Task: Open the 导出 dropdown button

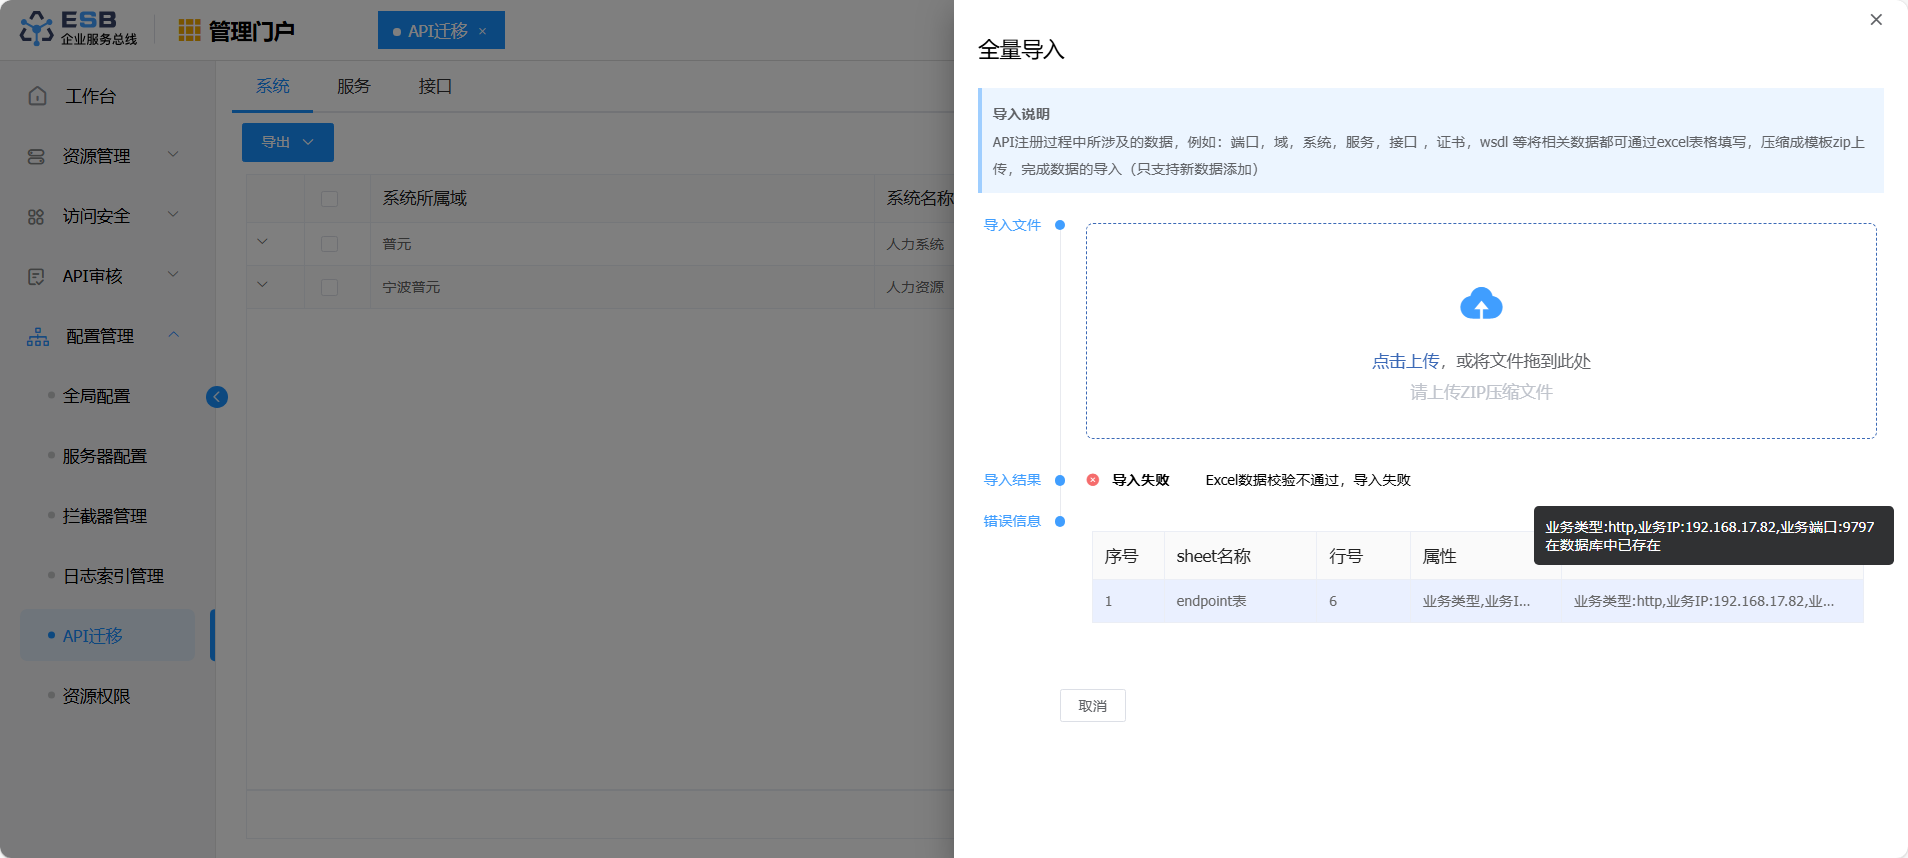Action: (x=287, y=142)
